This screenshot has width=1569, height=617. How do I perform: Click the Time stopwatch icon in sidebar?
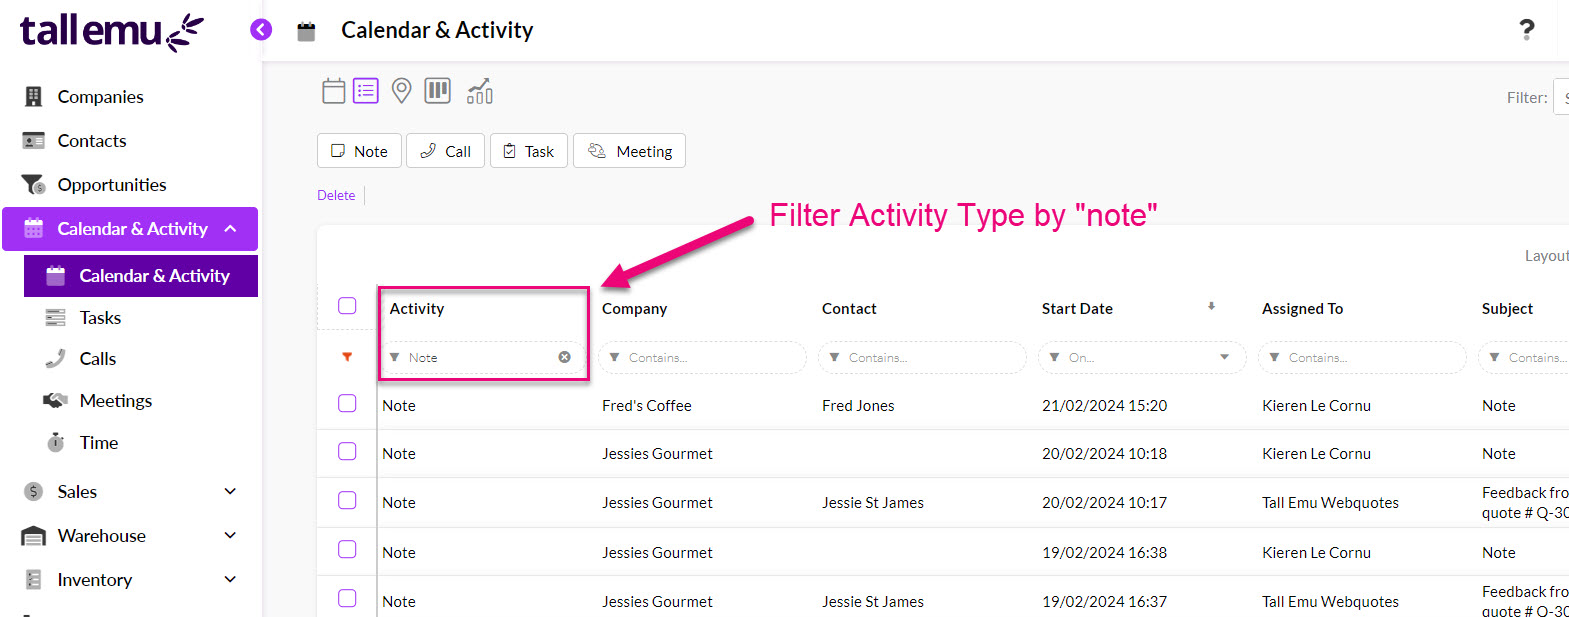coord(56,442)
